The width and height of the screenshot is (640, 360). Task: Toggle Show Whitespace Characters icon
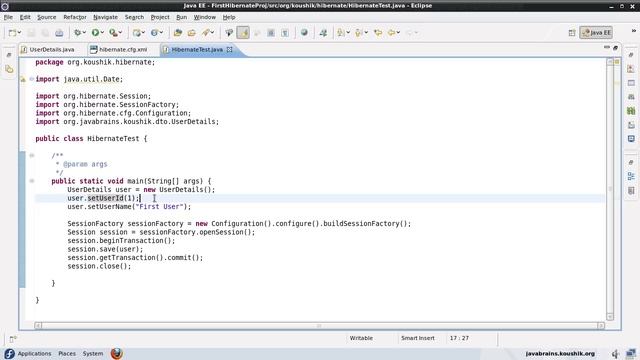285,33
